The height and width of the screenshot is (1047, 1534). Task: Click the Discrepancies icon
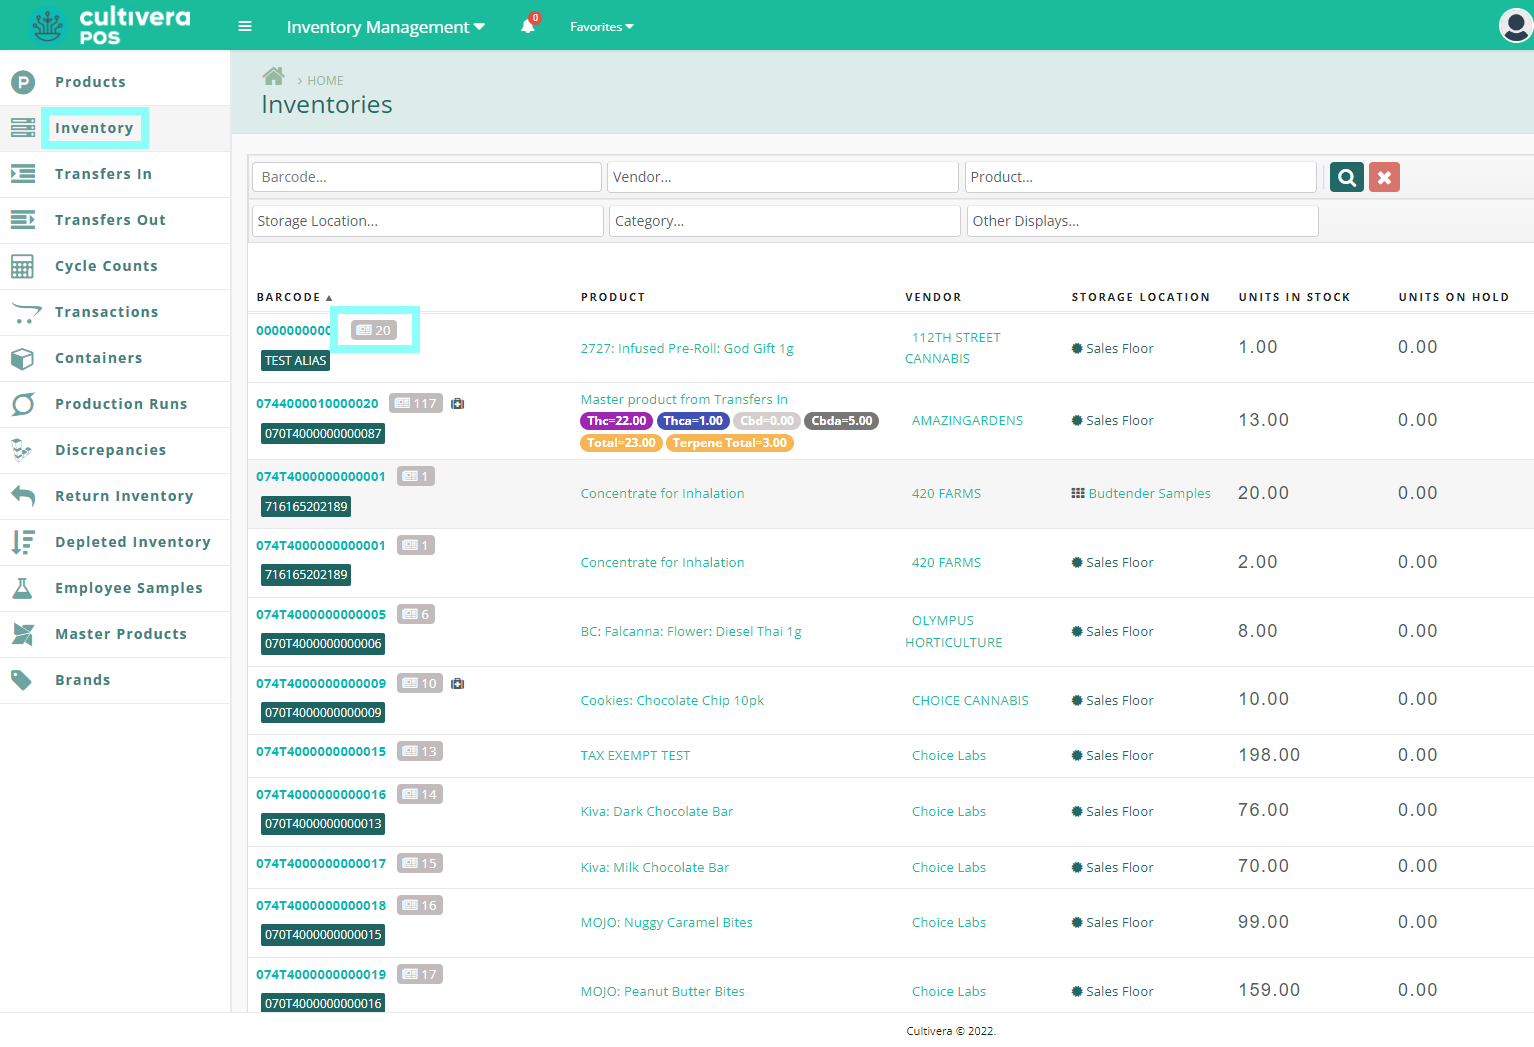click(22, 450)
